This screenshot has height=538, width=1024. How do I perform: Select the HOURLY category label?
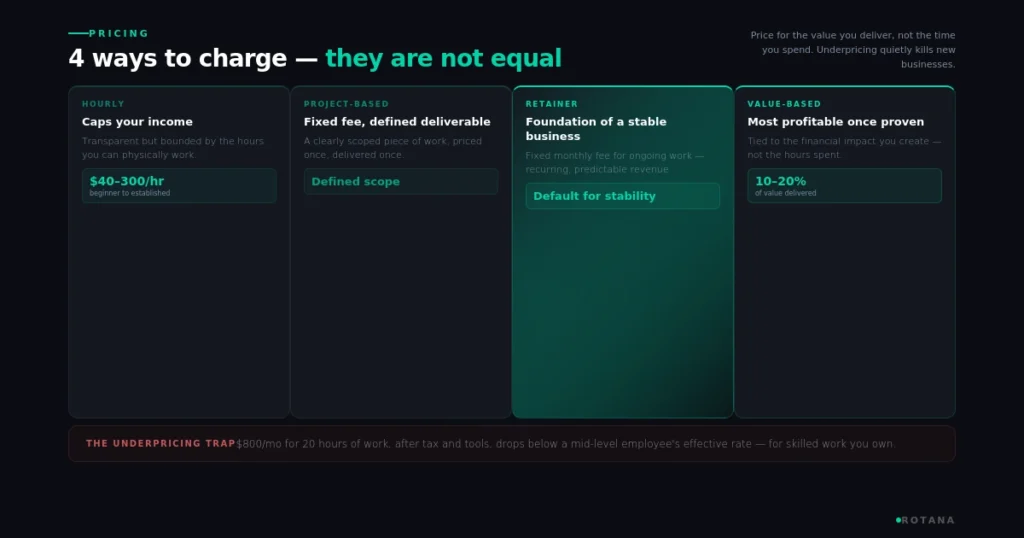(103, 104)
